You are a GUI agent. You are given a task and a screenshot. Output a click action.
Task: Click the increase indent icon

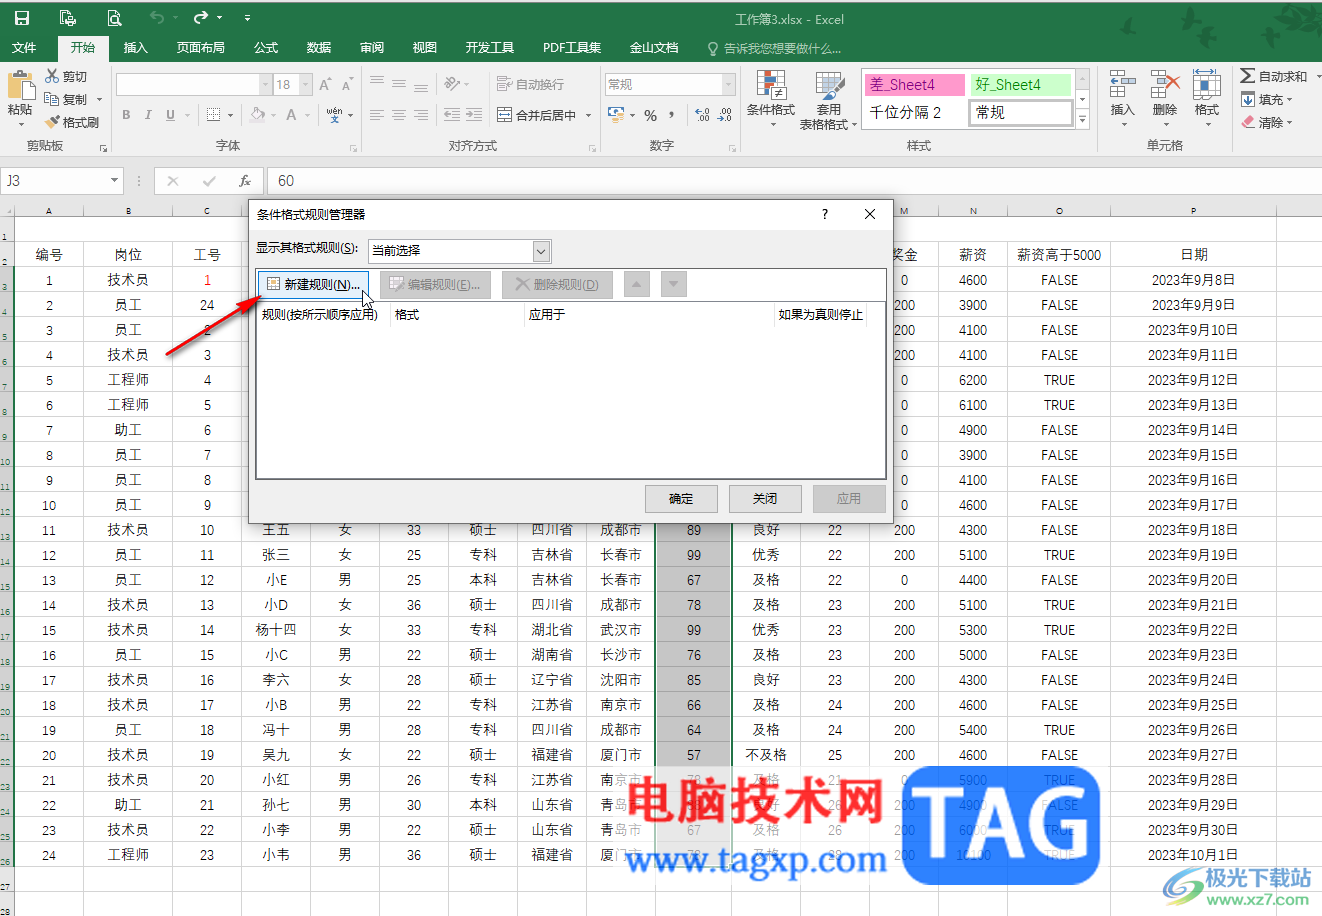coord(474,115)
